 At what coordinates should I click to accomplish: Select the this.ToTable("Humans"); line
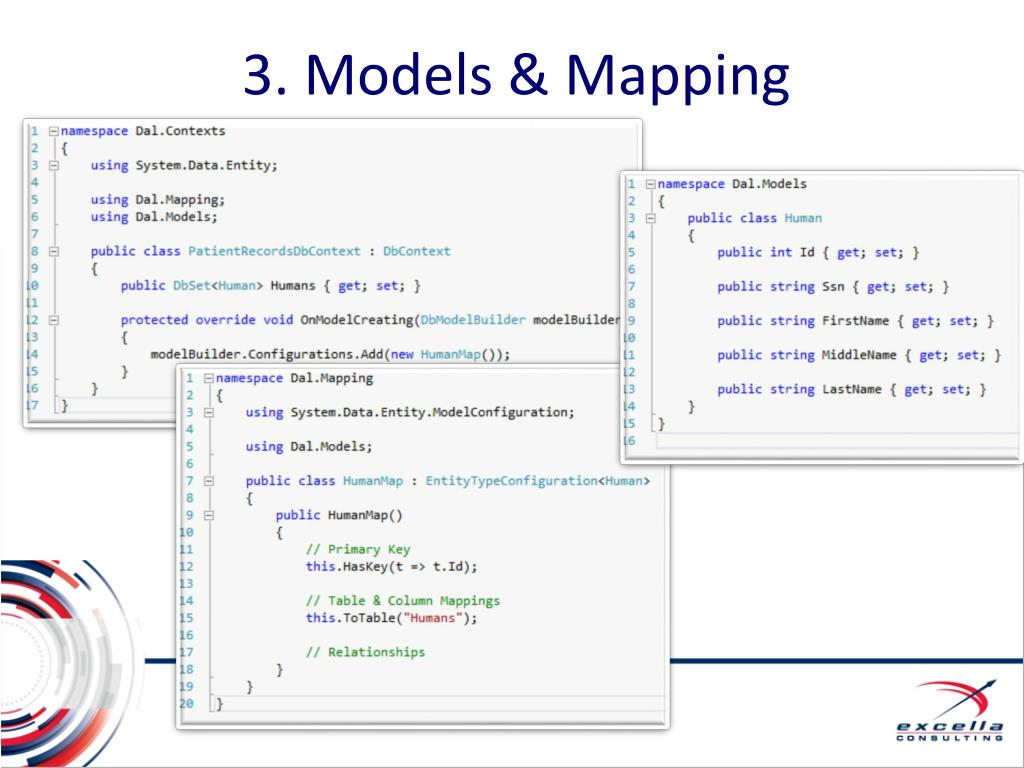[x=391, y=618]
